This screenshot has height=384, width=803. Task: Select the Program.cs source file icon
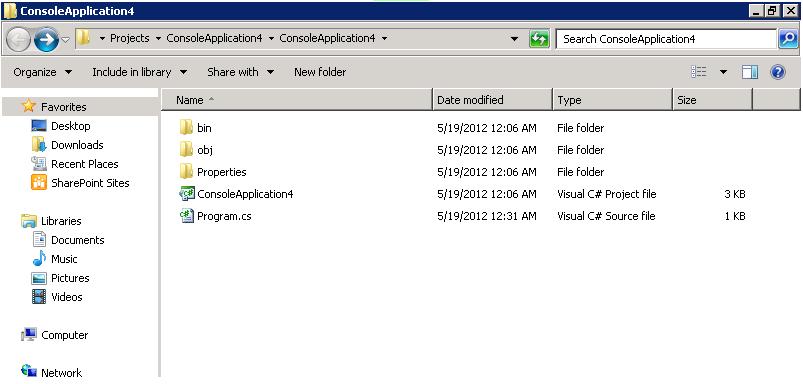tap(186, 216)
